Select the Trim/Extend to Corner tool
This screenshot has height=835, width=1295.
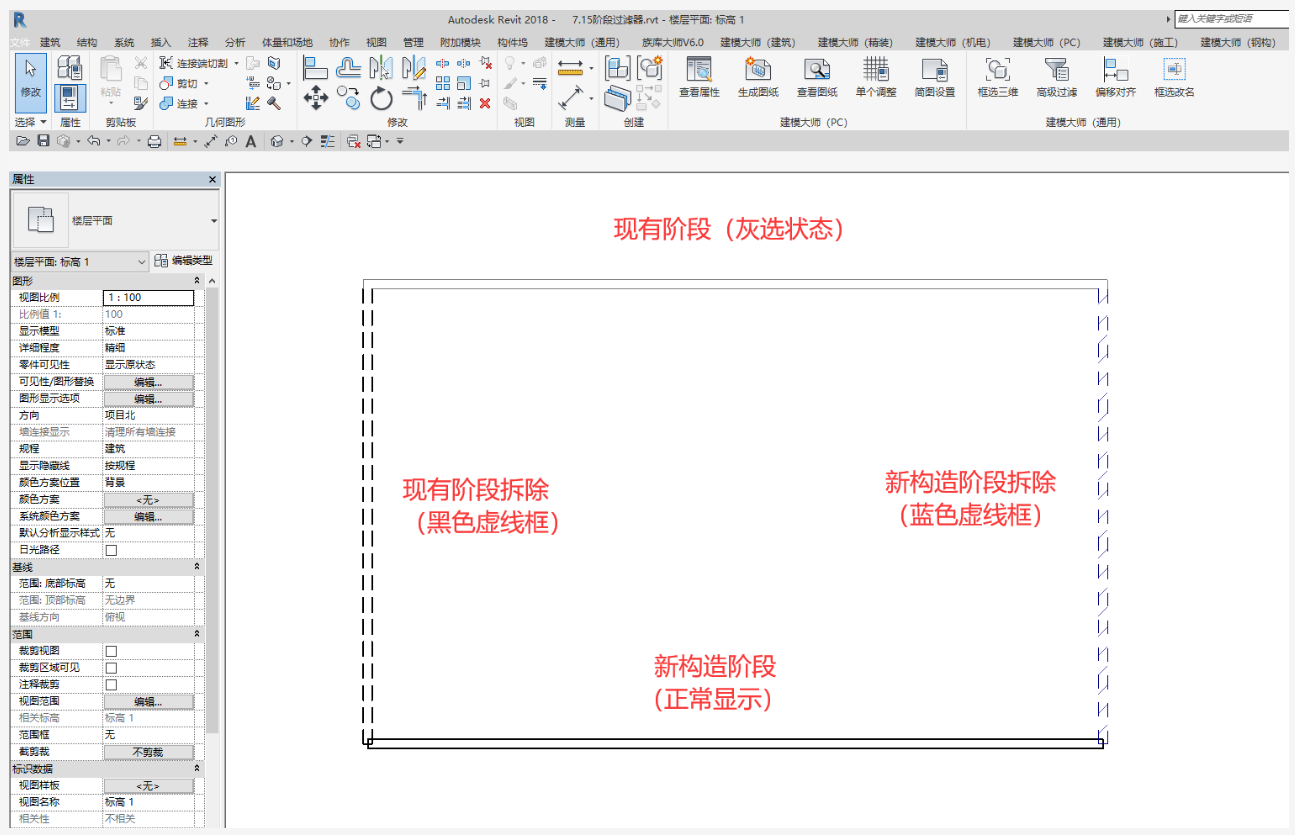(413, 98)
